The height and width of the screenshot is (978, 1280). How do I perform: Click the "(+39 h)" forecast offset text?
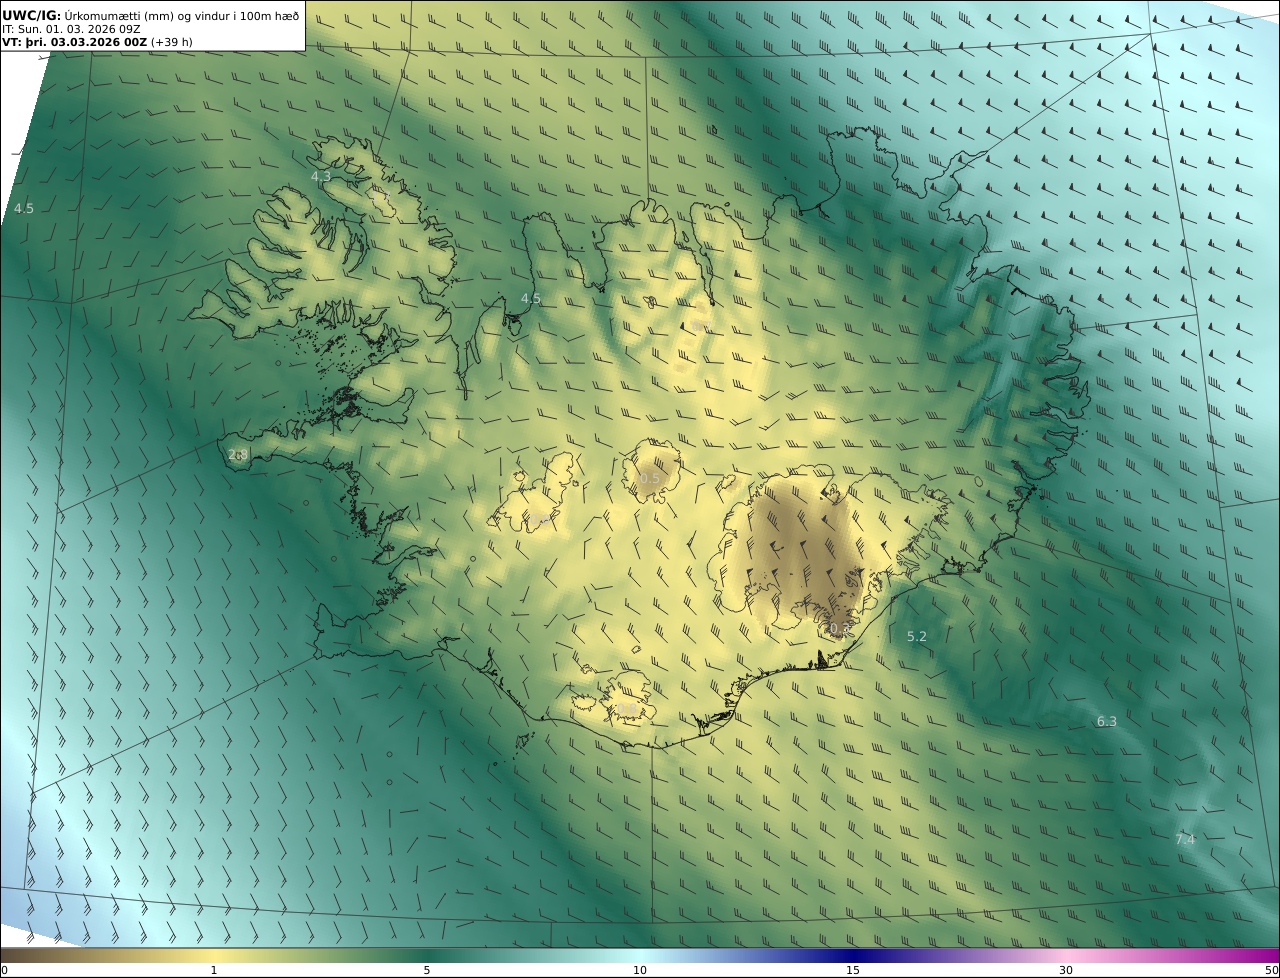pyautogui.click(x=172, y=42)
